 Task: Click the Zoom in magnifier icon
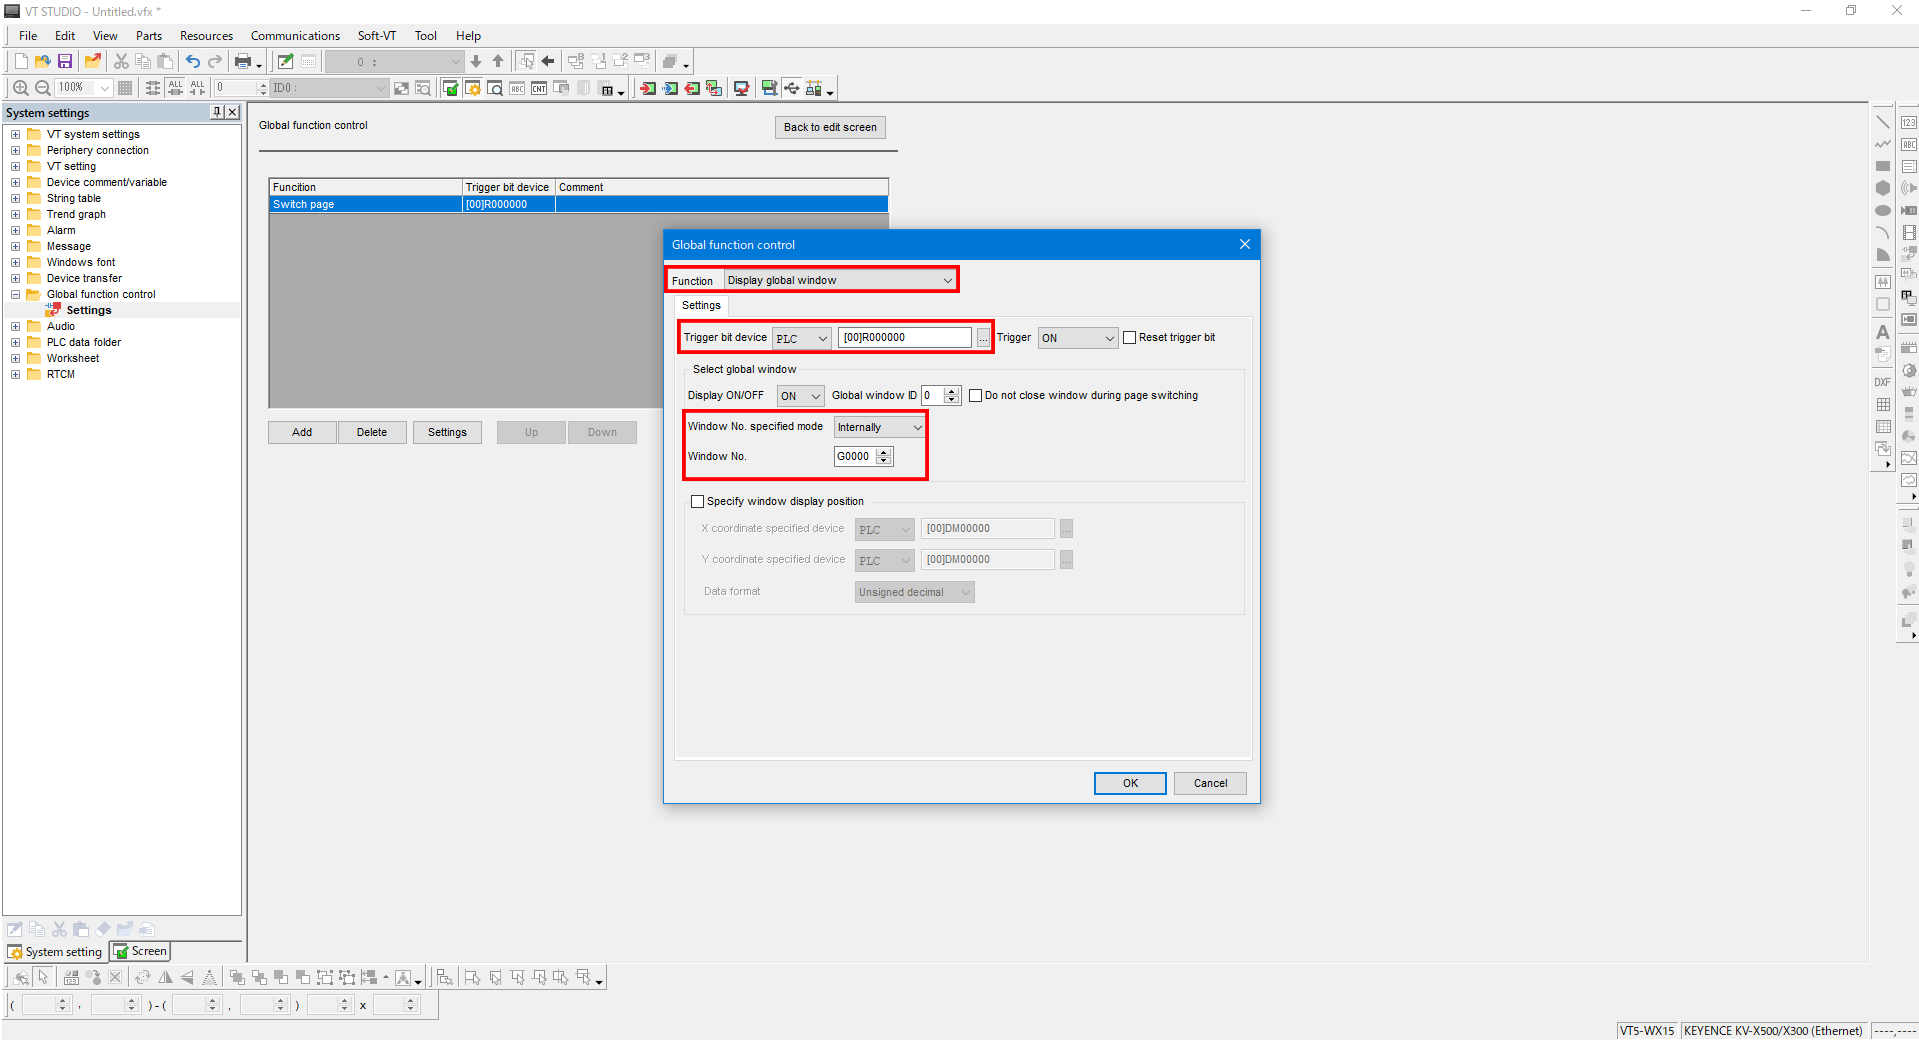click(x=20, y=88)
